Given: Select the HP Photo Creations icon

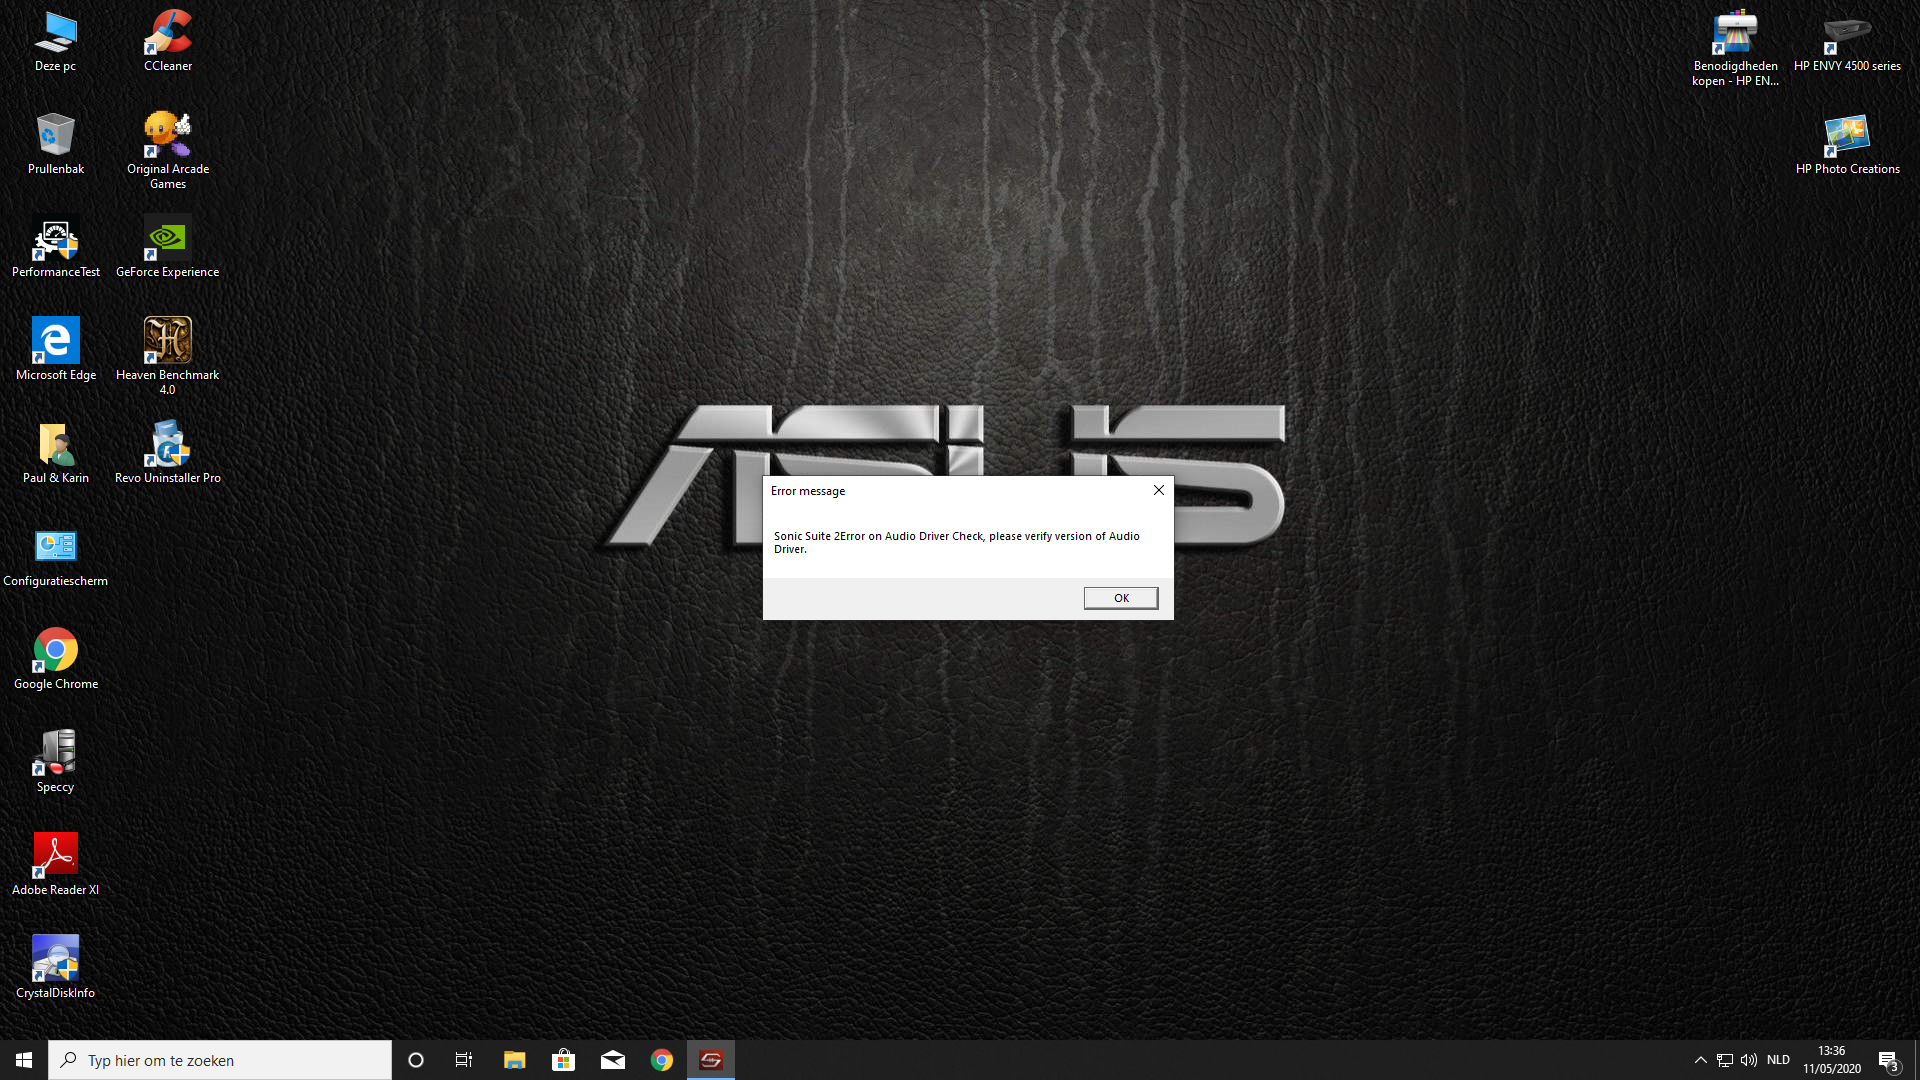Looking at the screenshot, I should point(1847,144).
